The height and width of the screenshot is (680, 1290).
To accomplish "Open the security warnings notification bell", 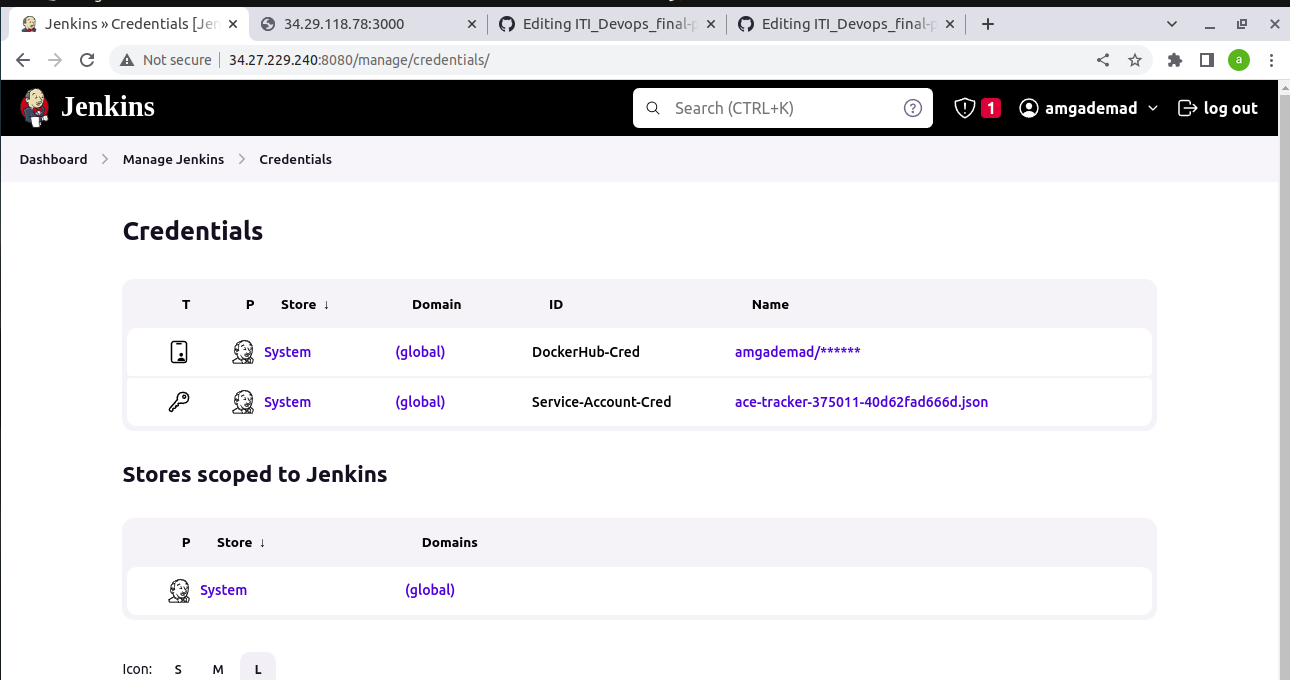I will tap(964, 107).
